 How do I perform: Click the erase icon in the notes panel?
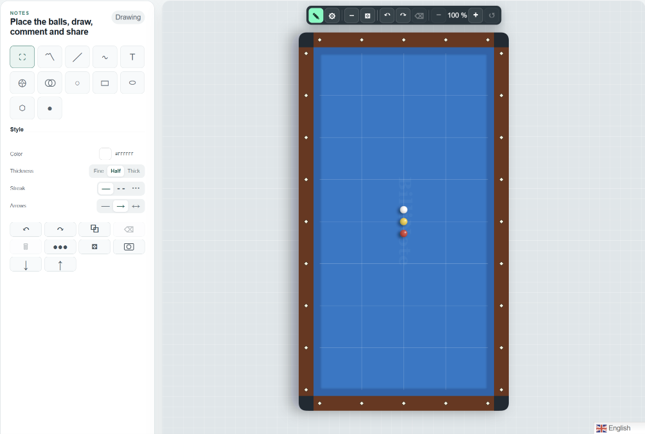(129, 229)
